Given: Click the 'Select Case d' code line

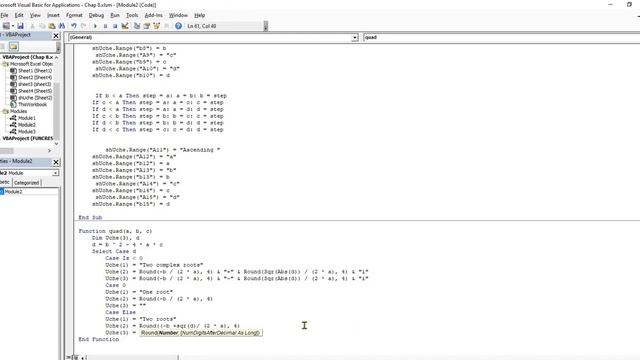Looking at the screenshot, I should tap(114, 251).
